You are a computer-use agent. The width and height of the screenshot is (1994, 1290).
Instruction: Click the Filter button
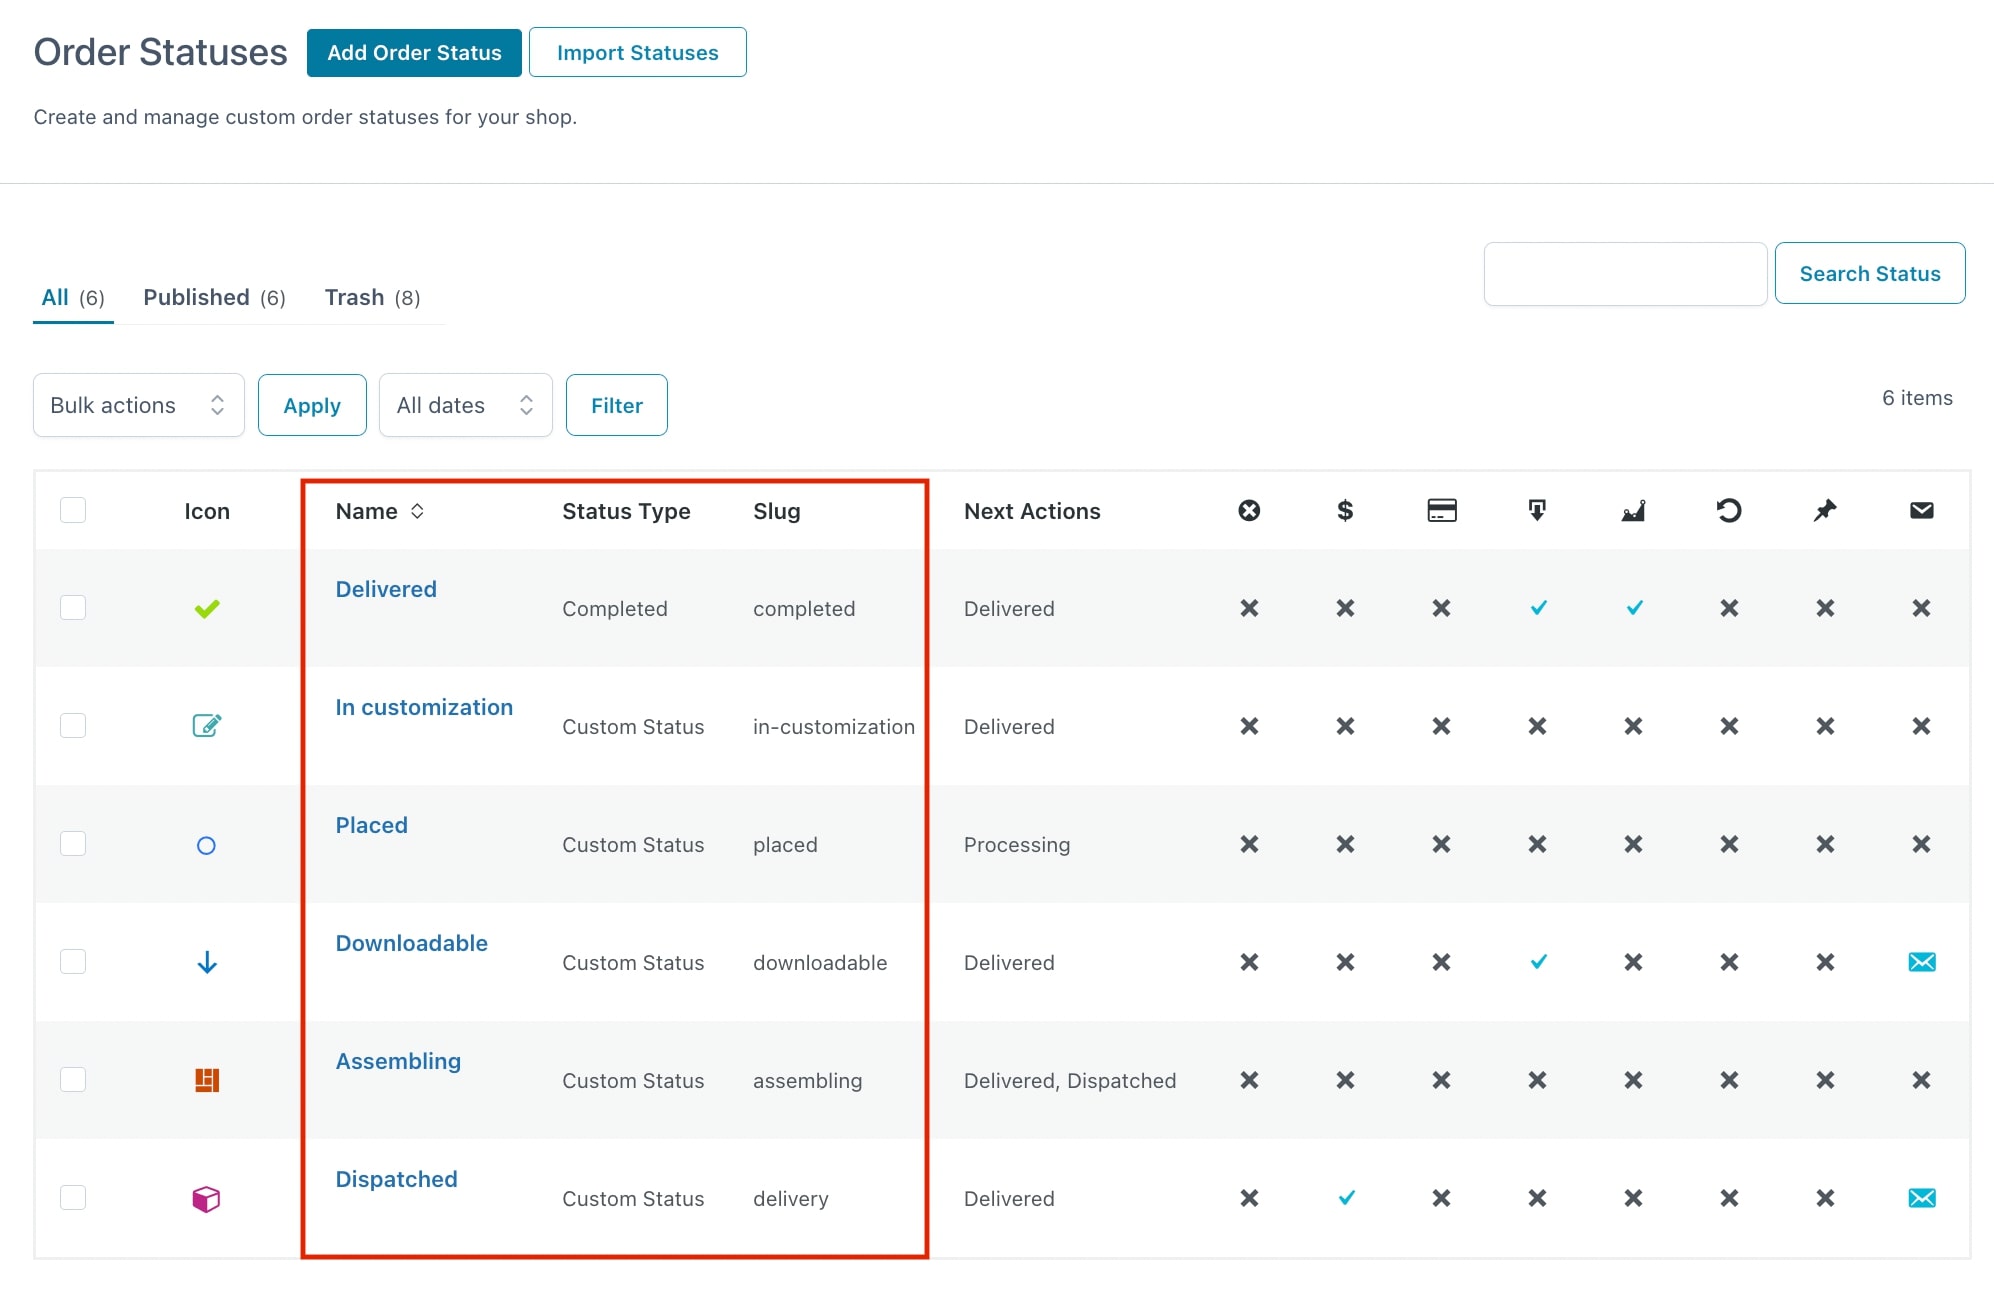coord(617,405)
